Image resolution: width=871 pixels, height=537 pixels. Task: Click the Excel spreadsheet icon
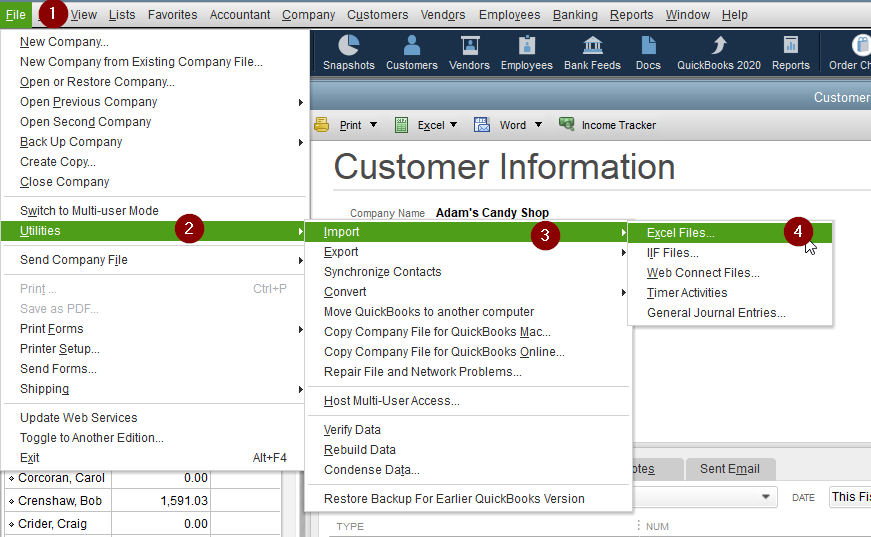click(x=401, y=125)
